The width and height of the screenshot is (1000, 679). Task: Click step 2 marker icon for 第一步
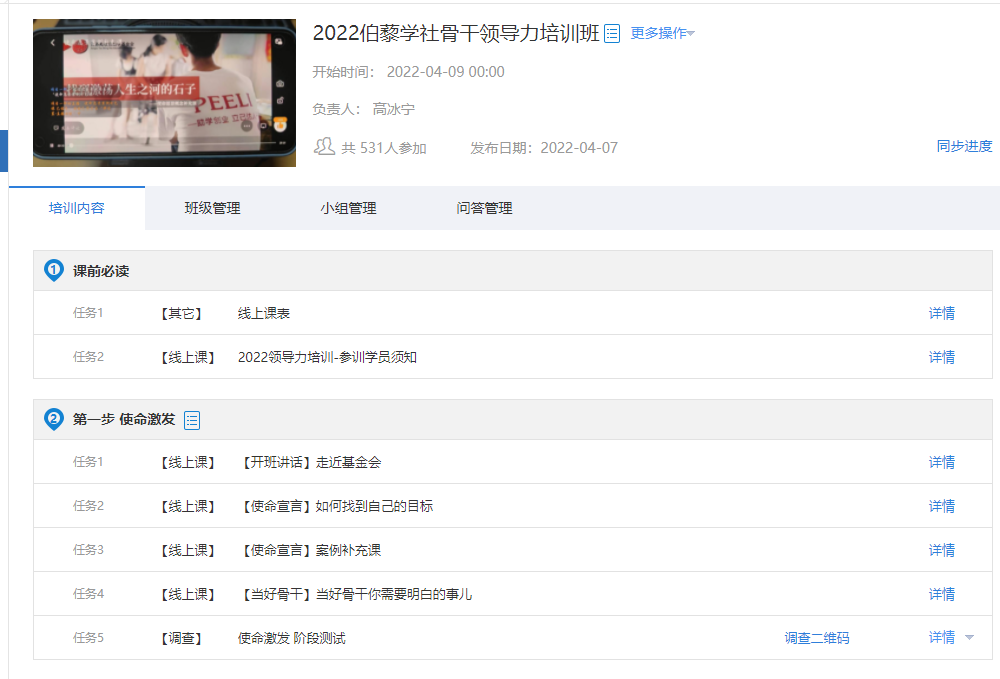(x=54, y=420)
